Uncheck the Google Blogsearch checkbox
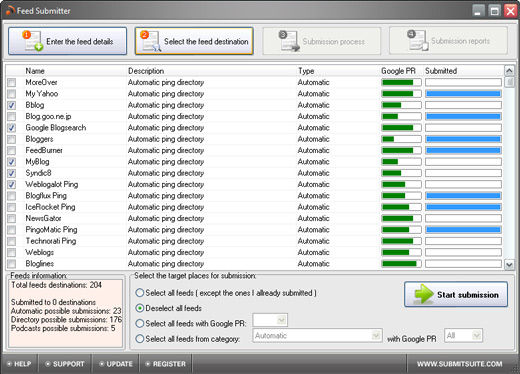 tap(12, 128)
